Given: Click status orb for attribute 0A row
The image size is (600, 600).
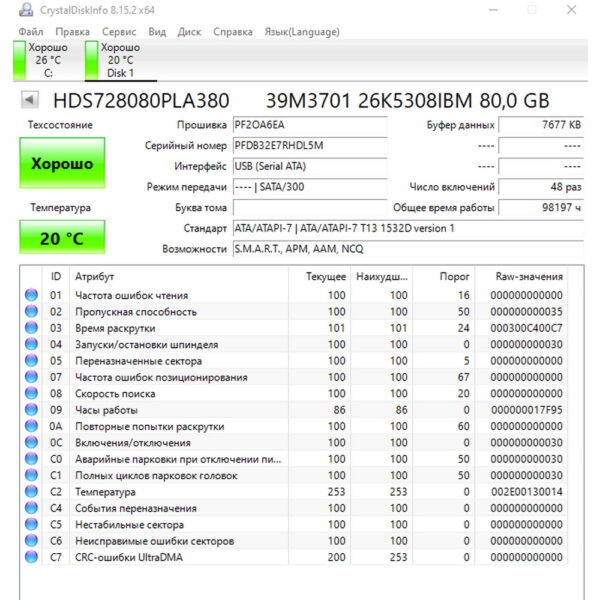Looking at the screenshot, I should pos(31,426).
